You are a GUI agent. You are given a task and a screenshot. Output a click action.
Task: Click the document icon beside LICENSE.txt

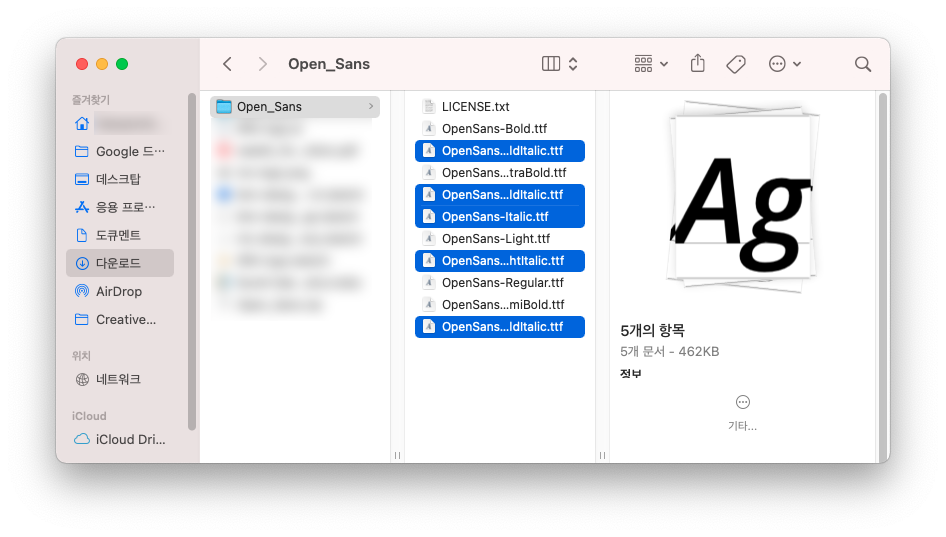[x=429, y=106]
